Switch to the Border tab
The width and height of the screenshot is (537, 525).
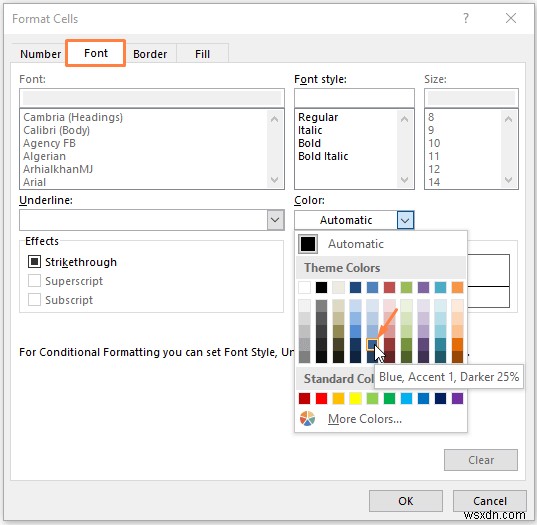point(150,54)
